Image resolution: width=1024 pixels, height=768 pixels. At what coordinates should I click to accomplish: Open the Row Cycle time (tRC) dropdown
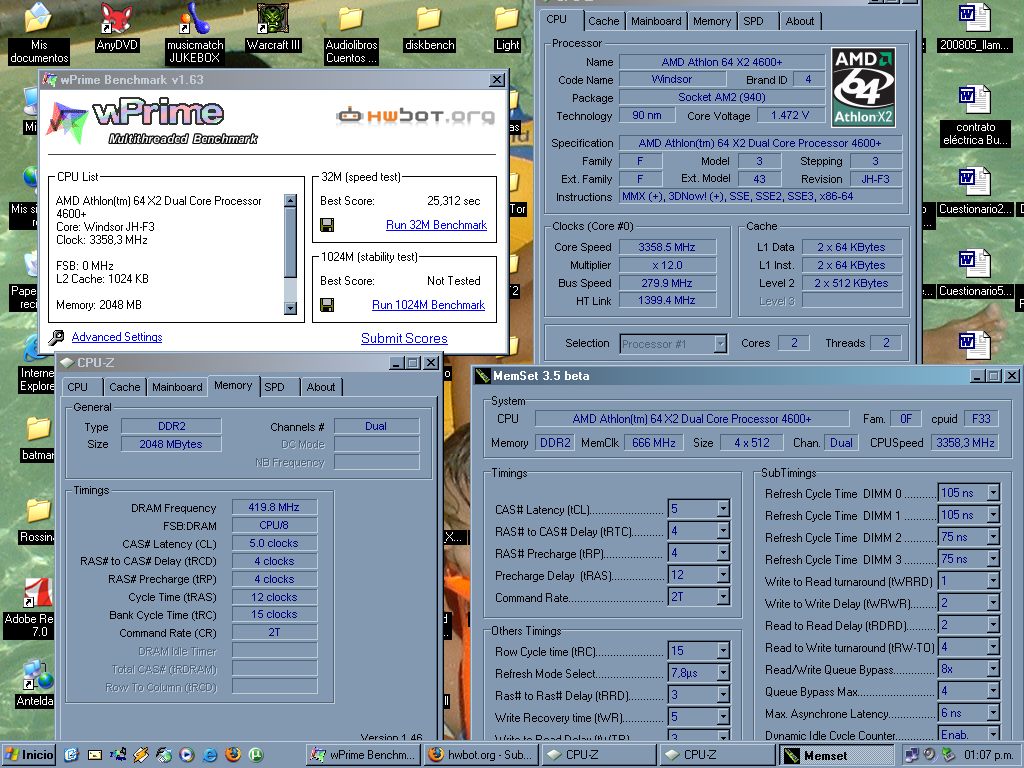point(723,651)
